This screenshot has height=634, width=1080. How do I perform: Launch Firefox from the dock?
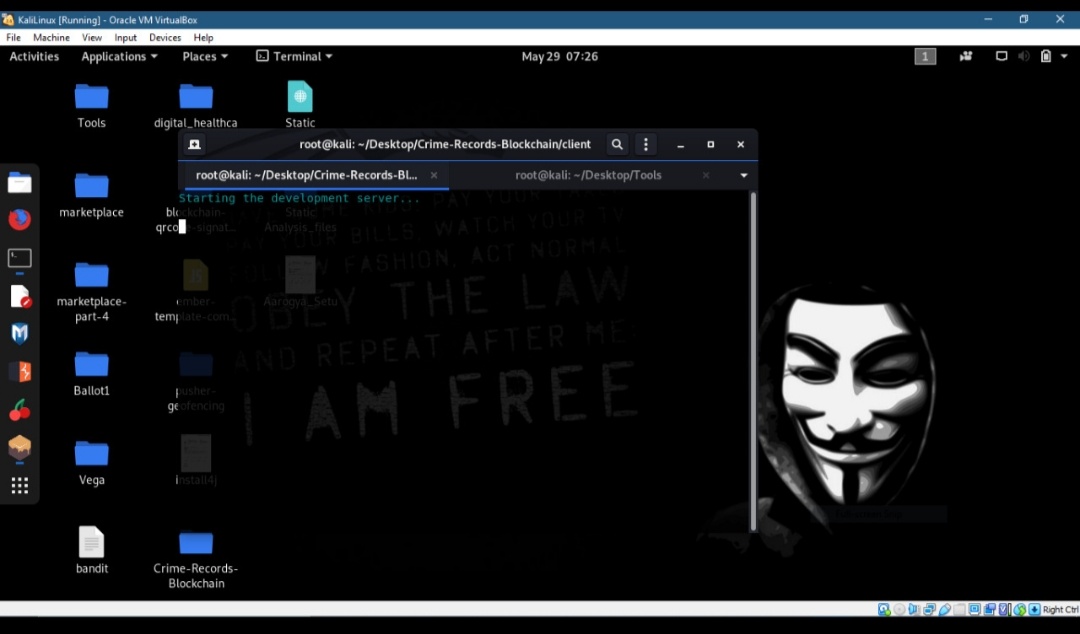coord(19,220)
